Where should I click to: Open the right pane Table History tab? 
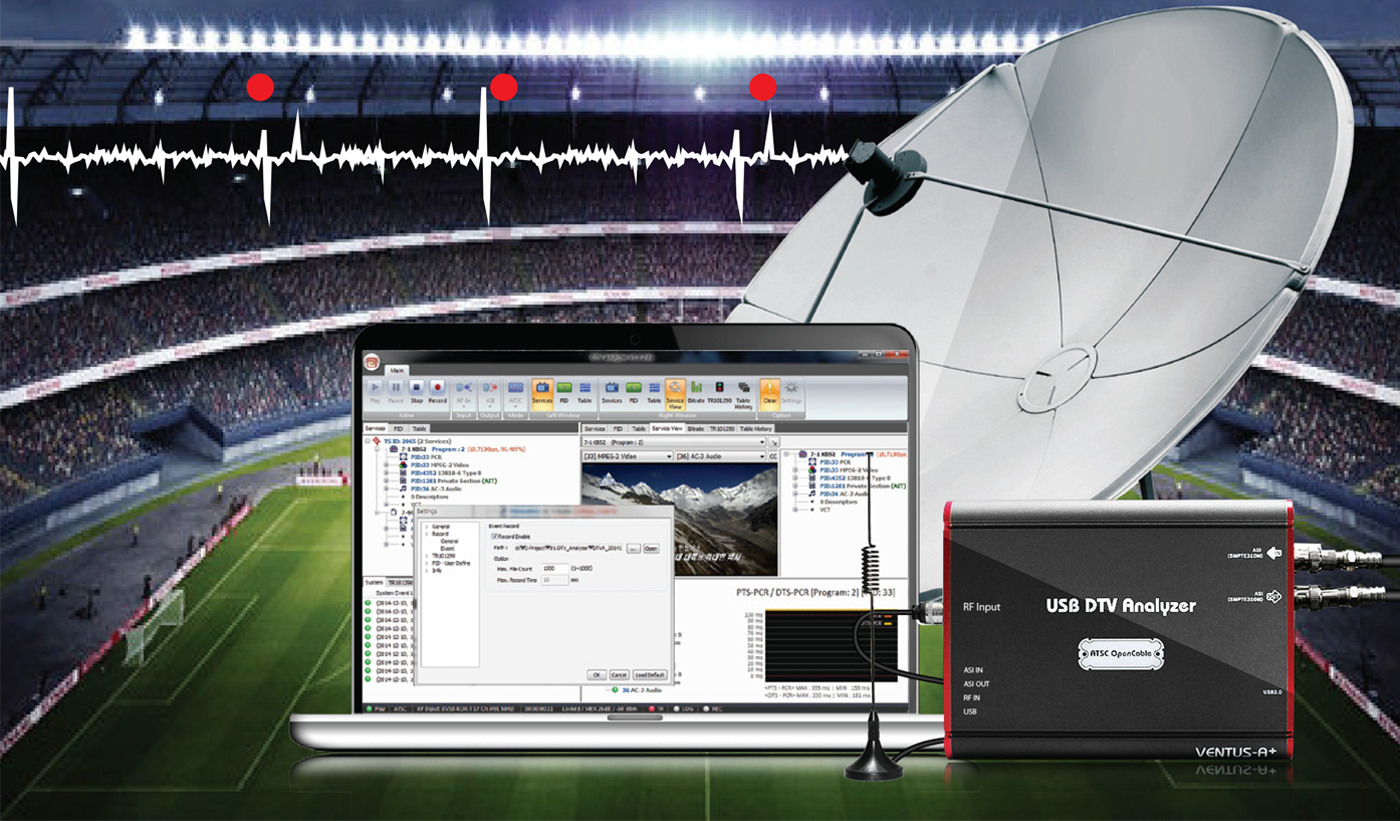756,428
